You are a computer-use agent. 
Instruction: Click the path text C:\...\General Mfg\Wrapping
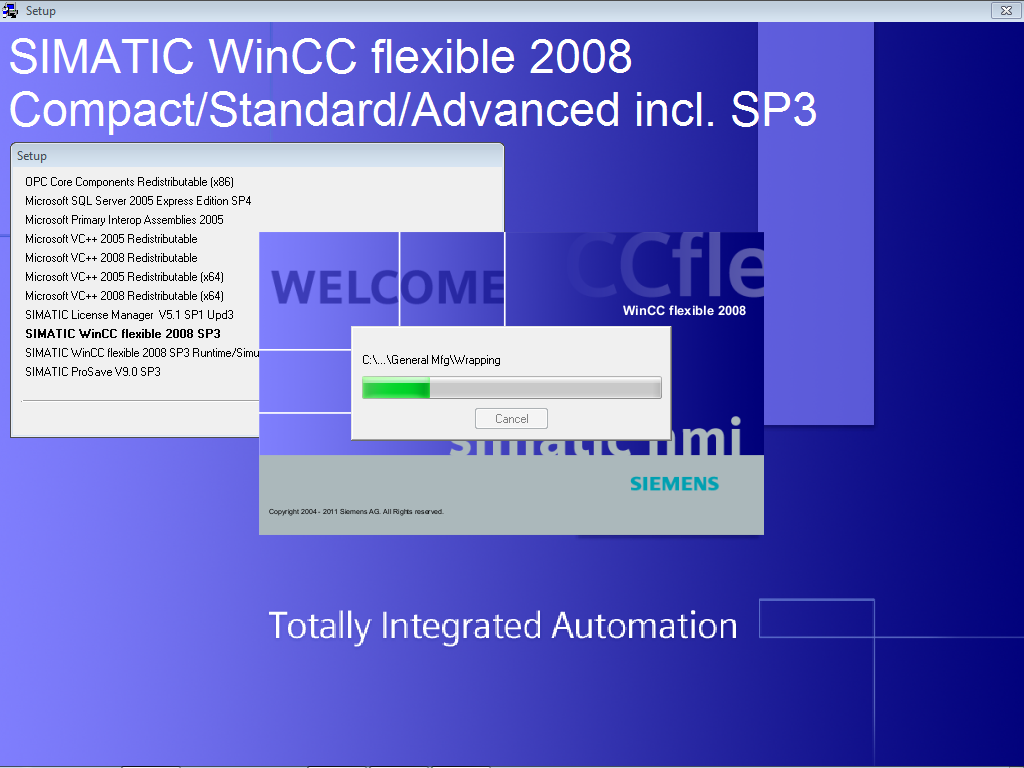(x=431, y=360)
